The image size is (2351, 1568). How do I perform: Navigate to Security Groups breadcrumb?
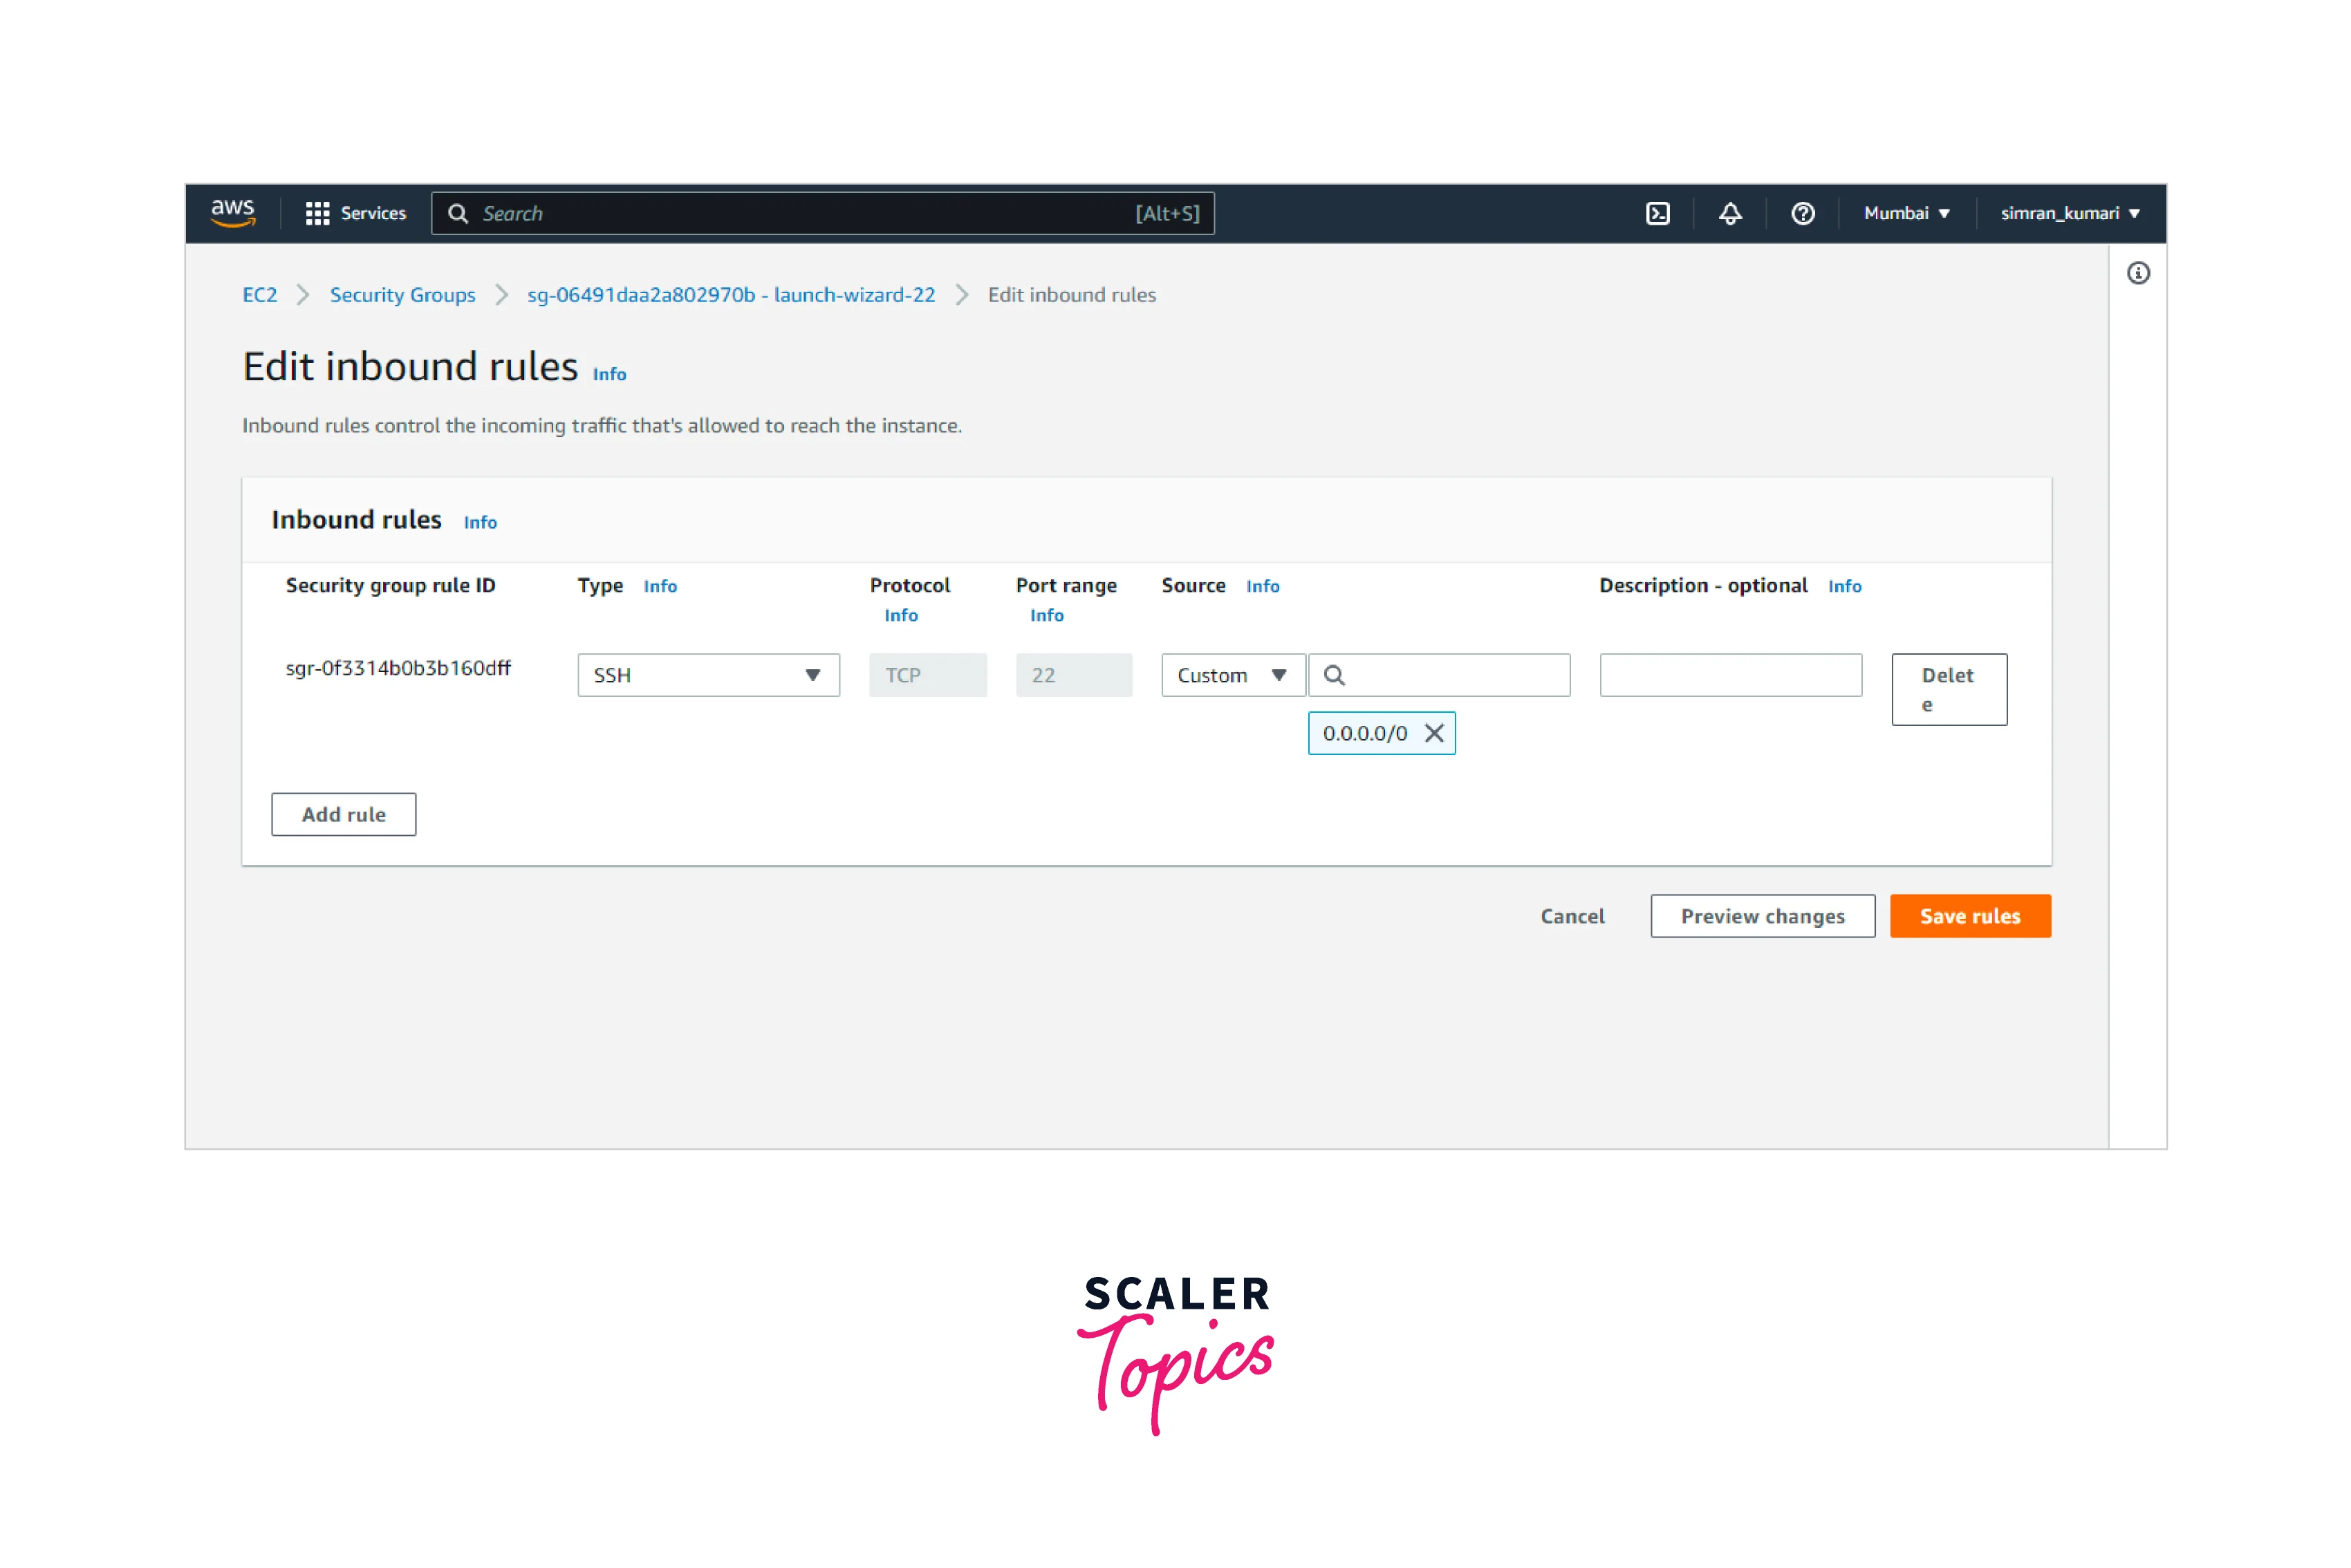tap(402, 295)
